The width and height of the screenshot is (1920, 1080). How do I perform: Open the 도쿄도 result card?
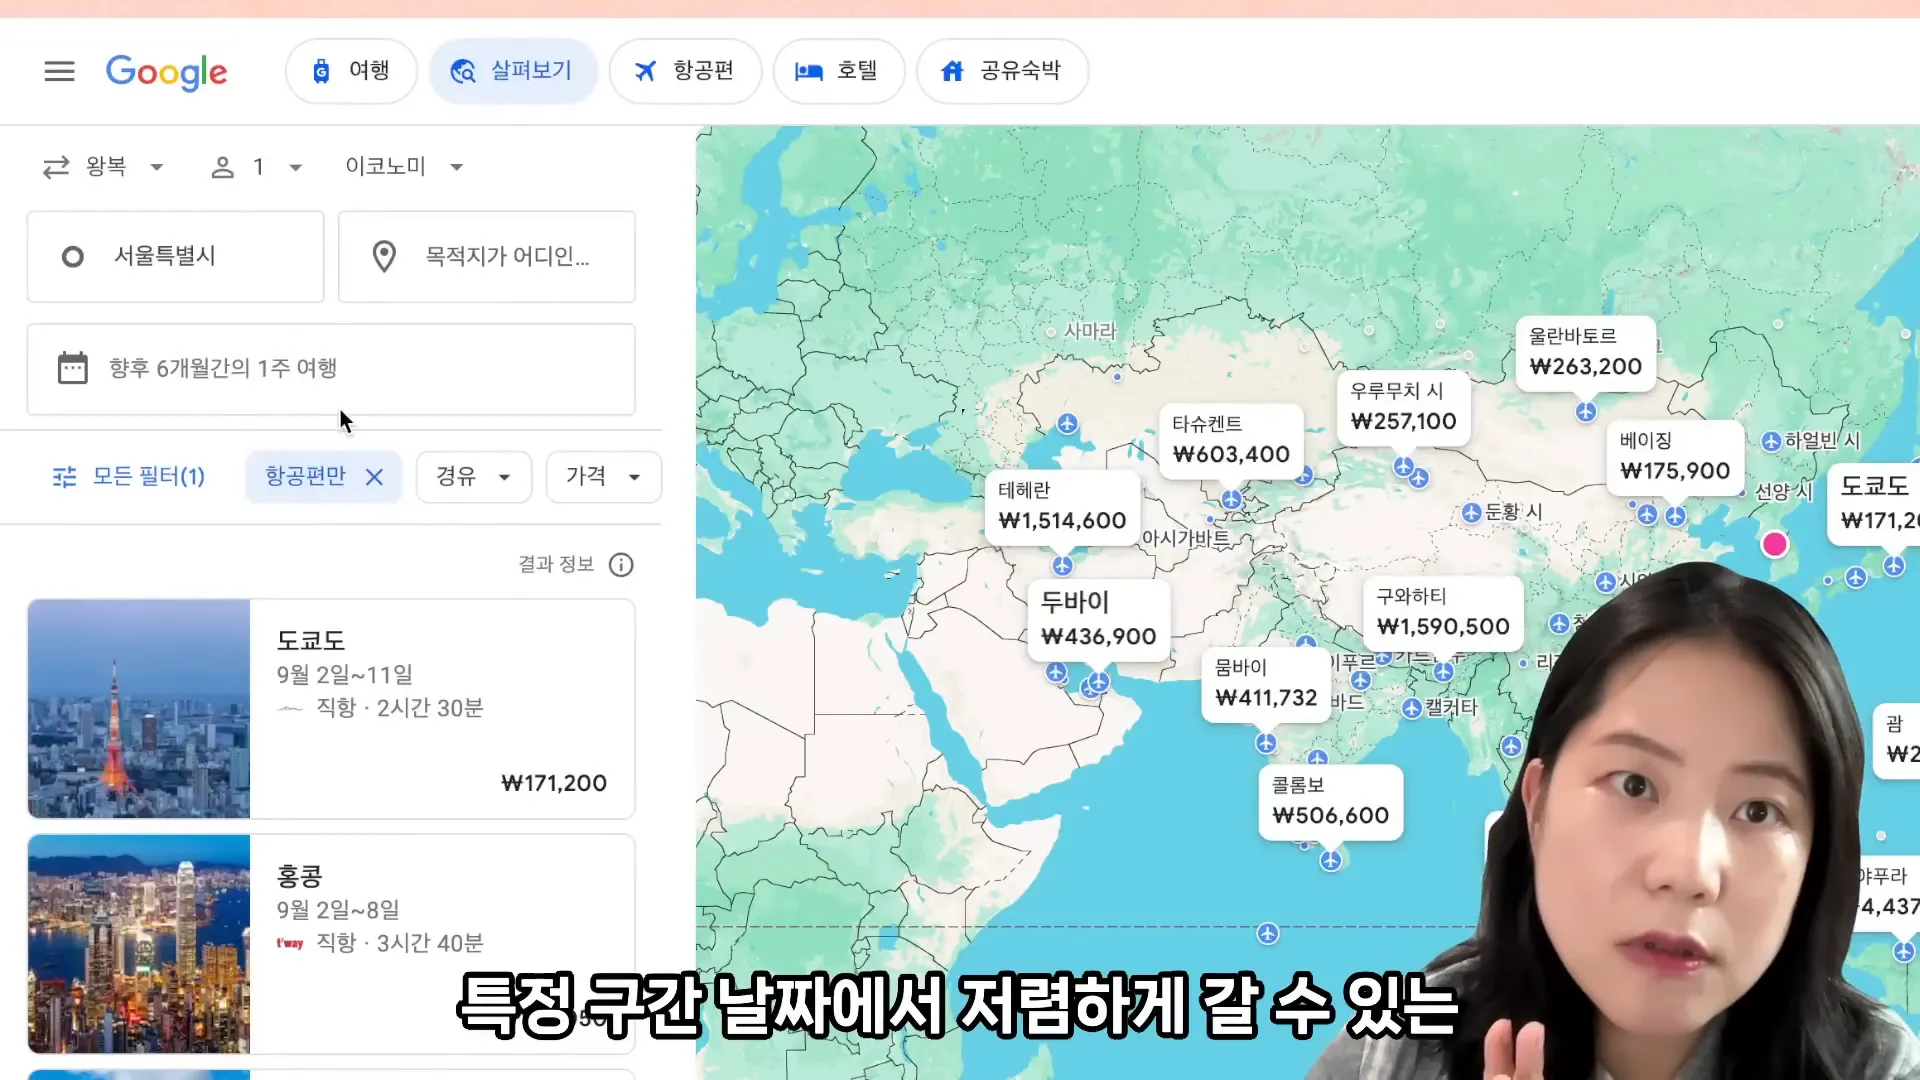pos(331,709)
